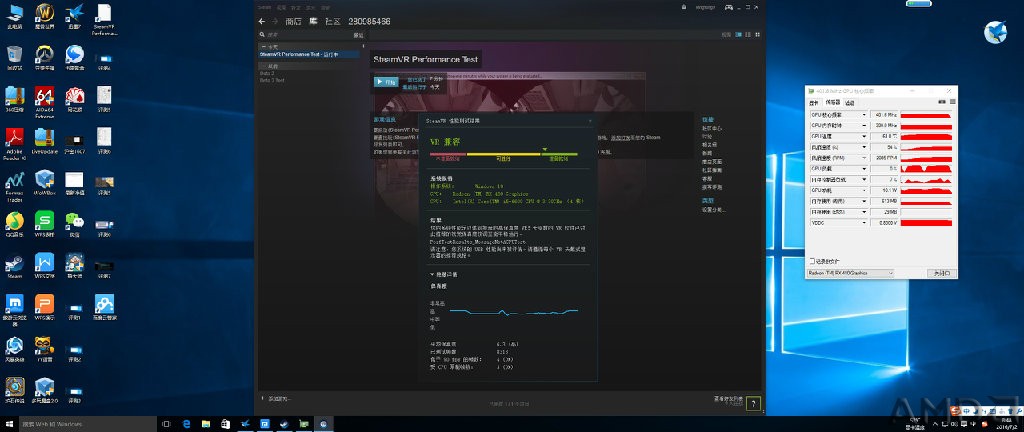Switch Steam library to grid view icon

pos(756,35)
